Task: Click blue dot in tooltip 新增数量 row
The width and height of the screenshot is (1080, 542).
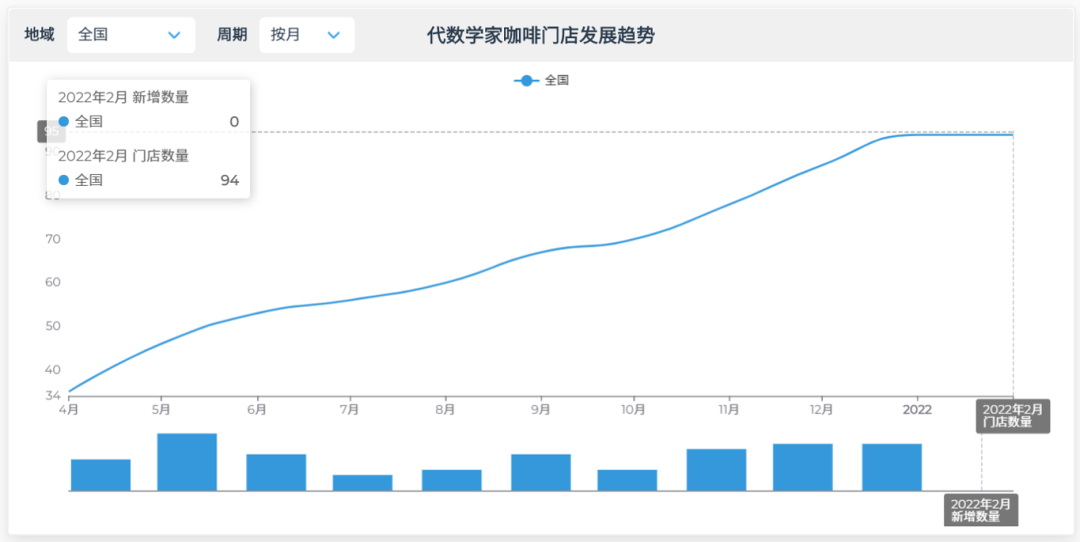Action: click(64, 122)
